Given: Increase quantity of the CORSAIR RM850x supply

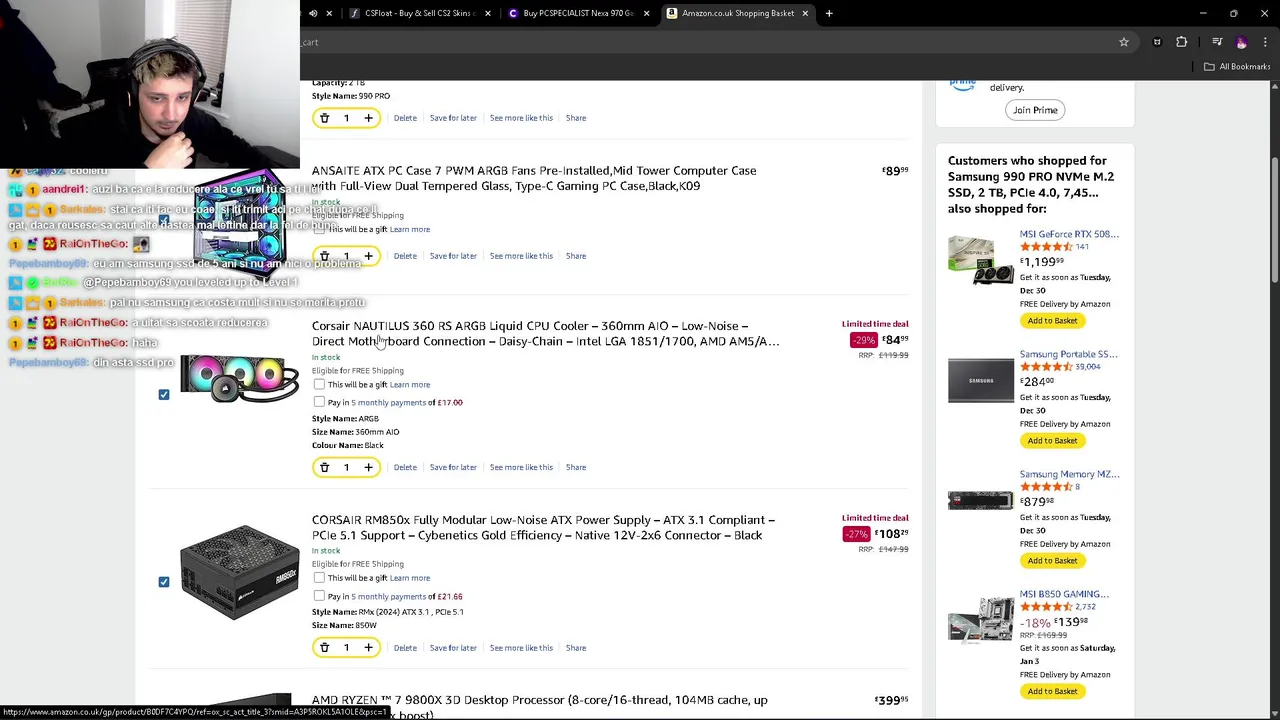Looking at the screenshot, I should [368, 648].
